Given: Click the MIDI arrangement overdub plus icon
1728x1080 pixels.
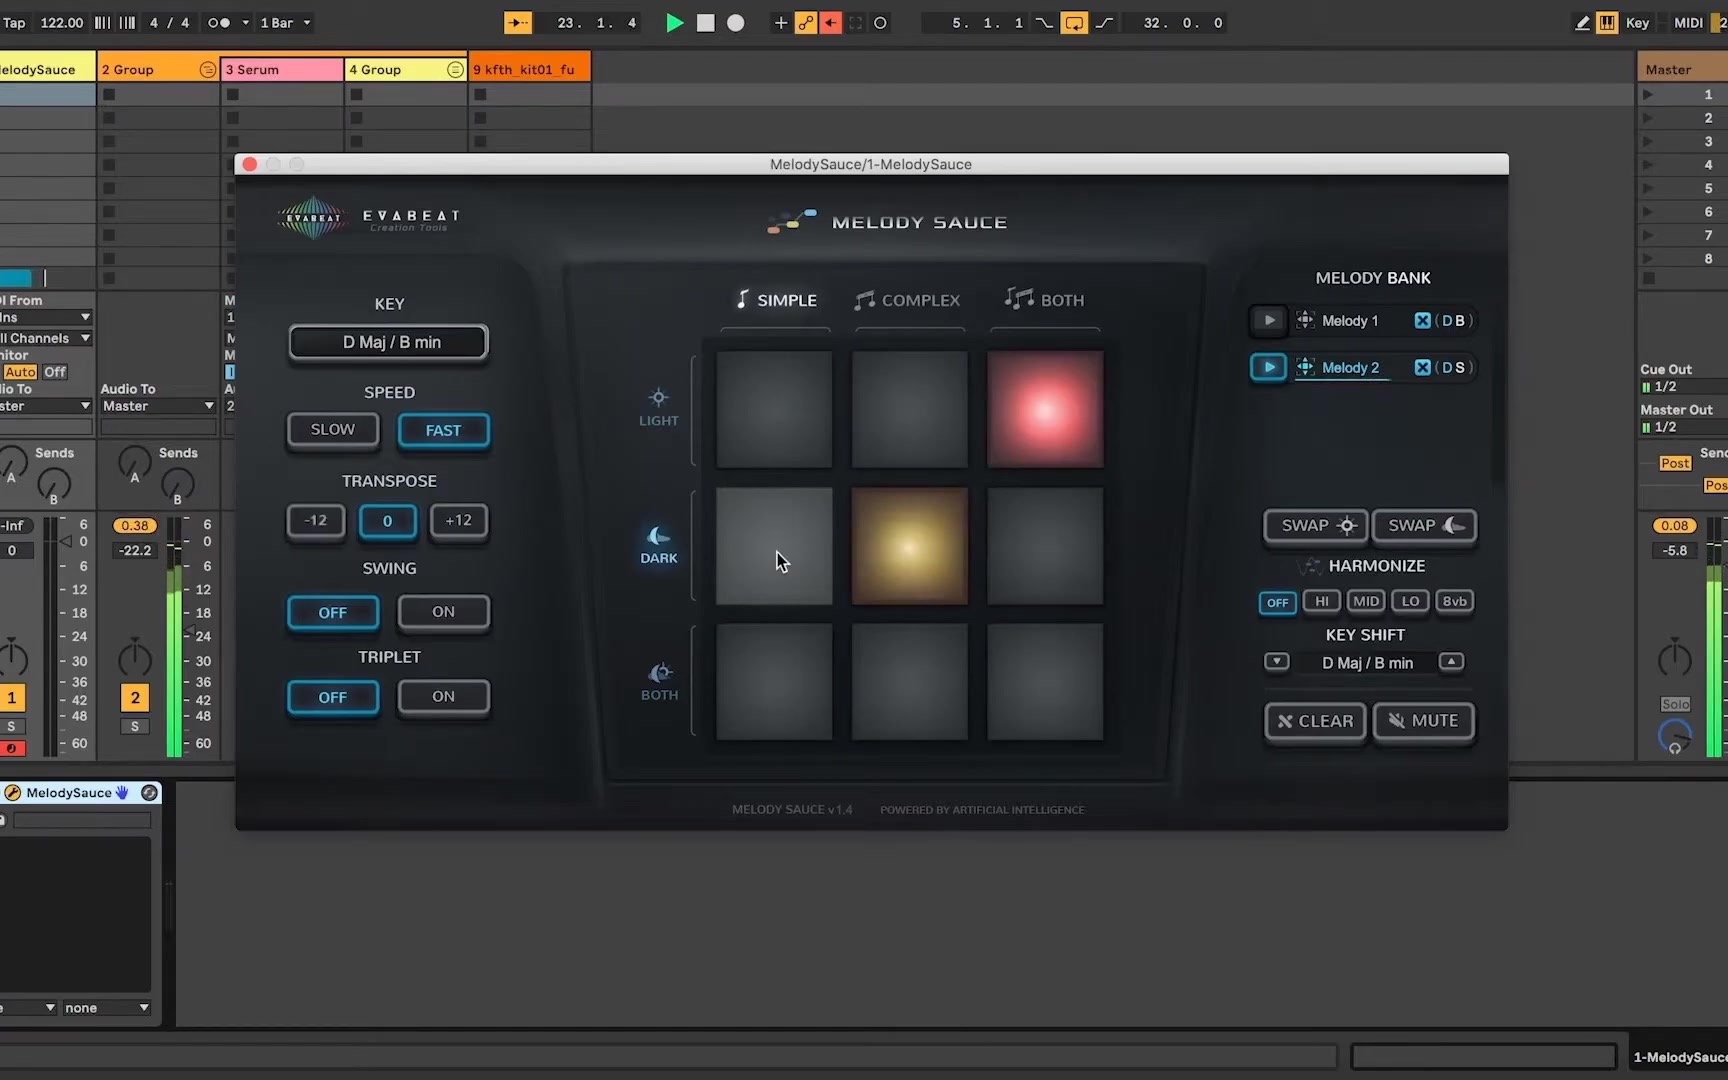Looking at the screenshot, I should coord(780,23).
